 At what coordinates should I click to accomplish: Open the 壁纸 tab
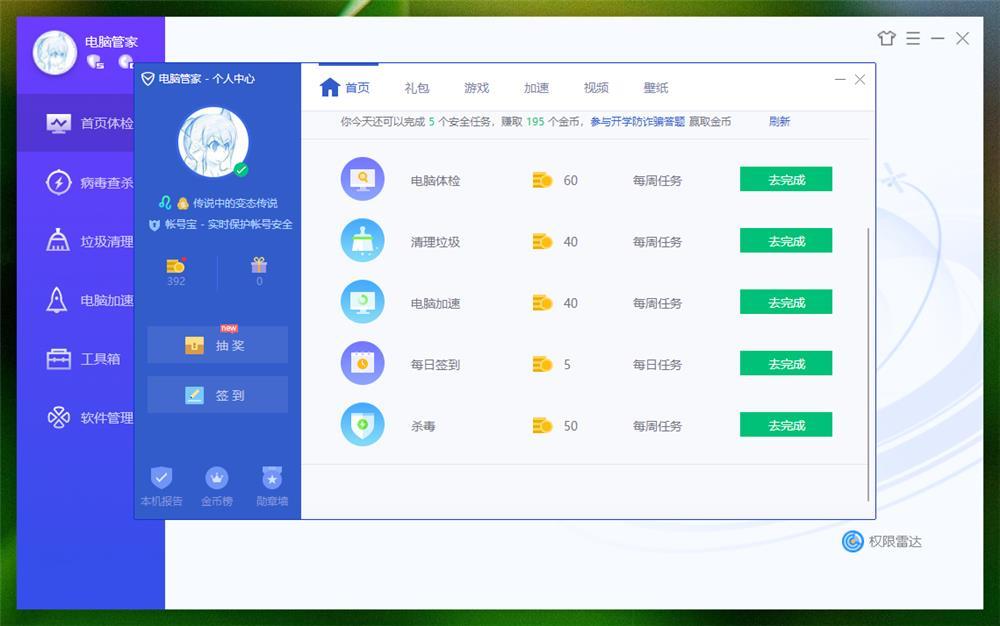coord(655,88)
